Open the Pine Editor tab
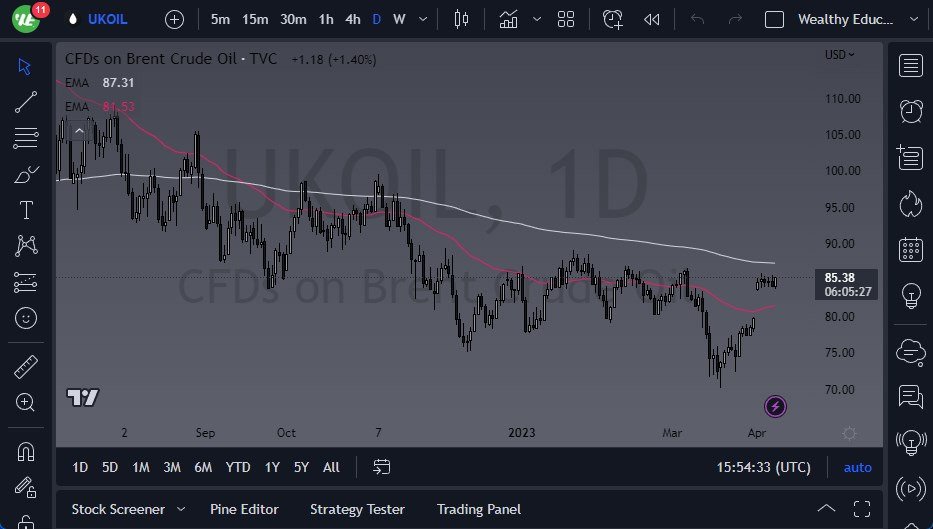Screen dimensions: 933x529 click(244, 509)
